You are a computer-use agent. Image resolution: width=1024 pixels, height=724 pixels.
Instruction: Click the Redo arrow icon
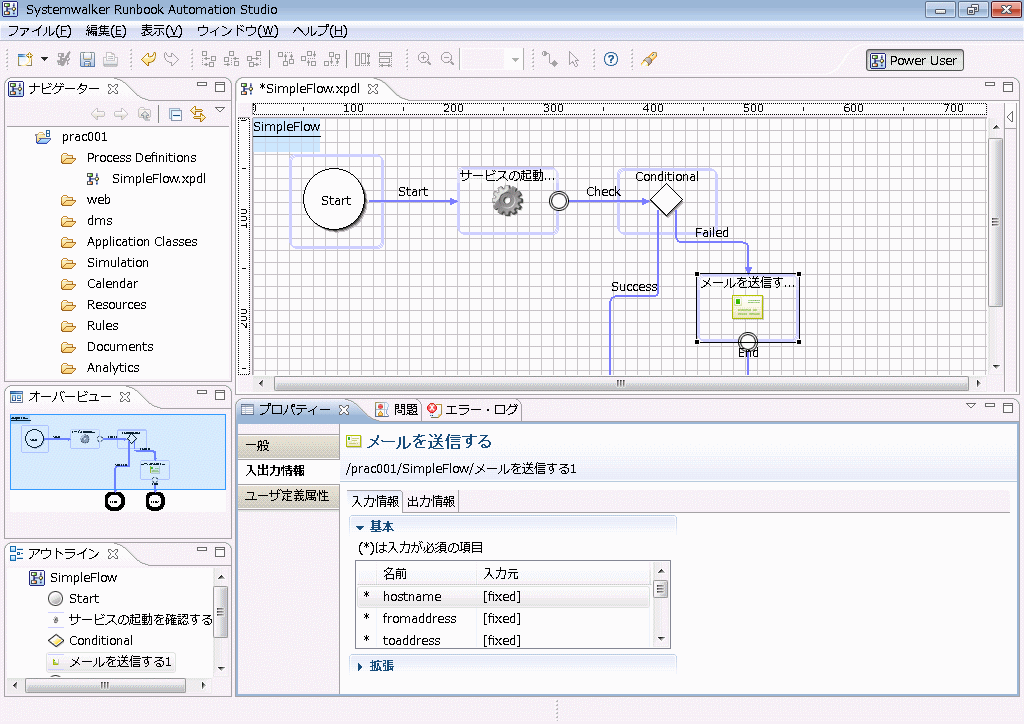coord(171,59)
